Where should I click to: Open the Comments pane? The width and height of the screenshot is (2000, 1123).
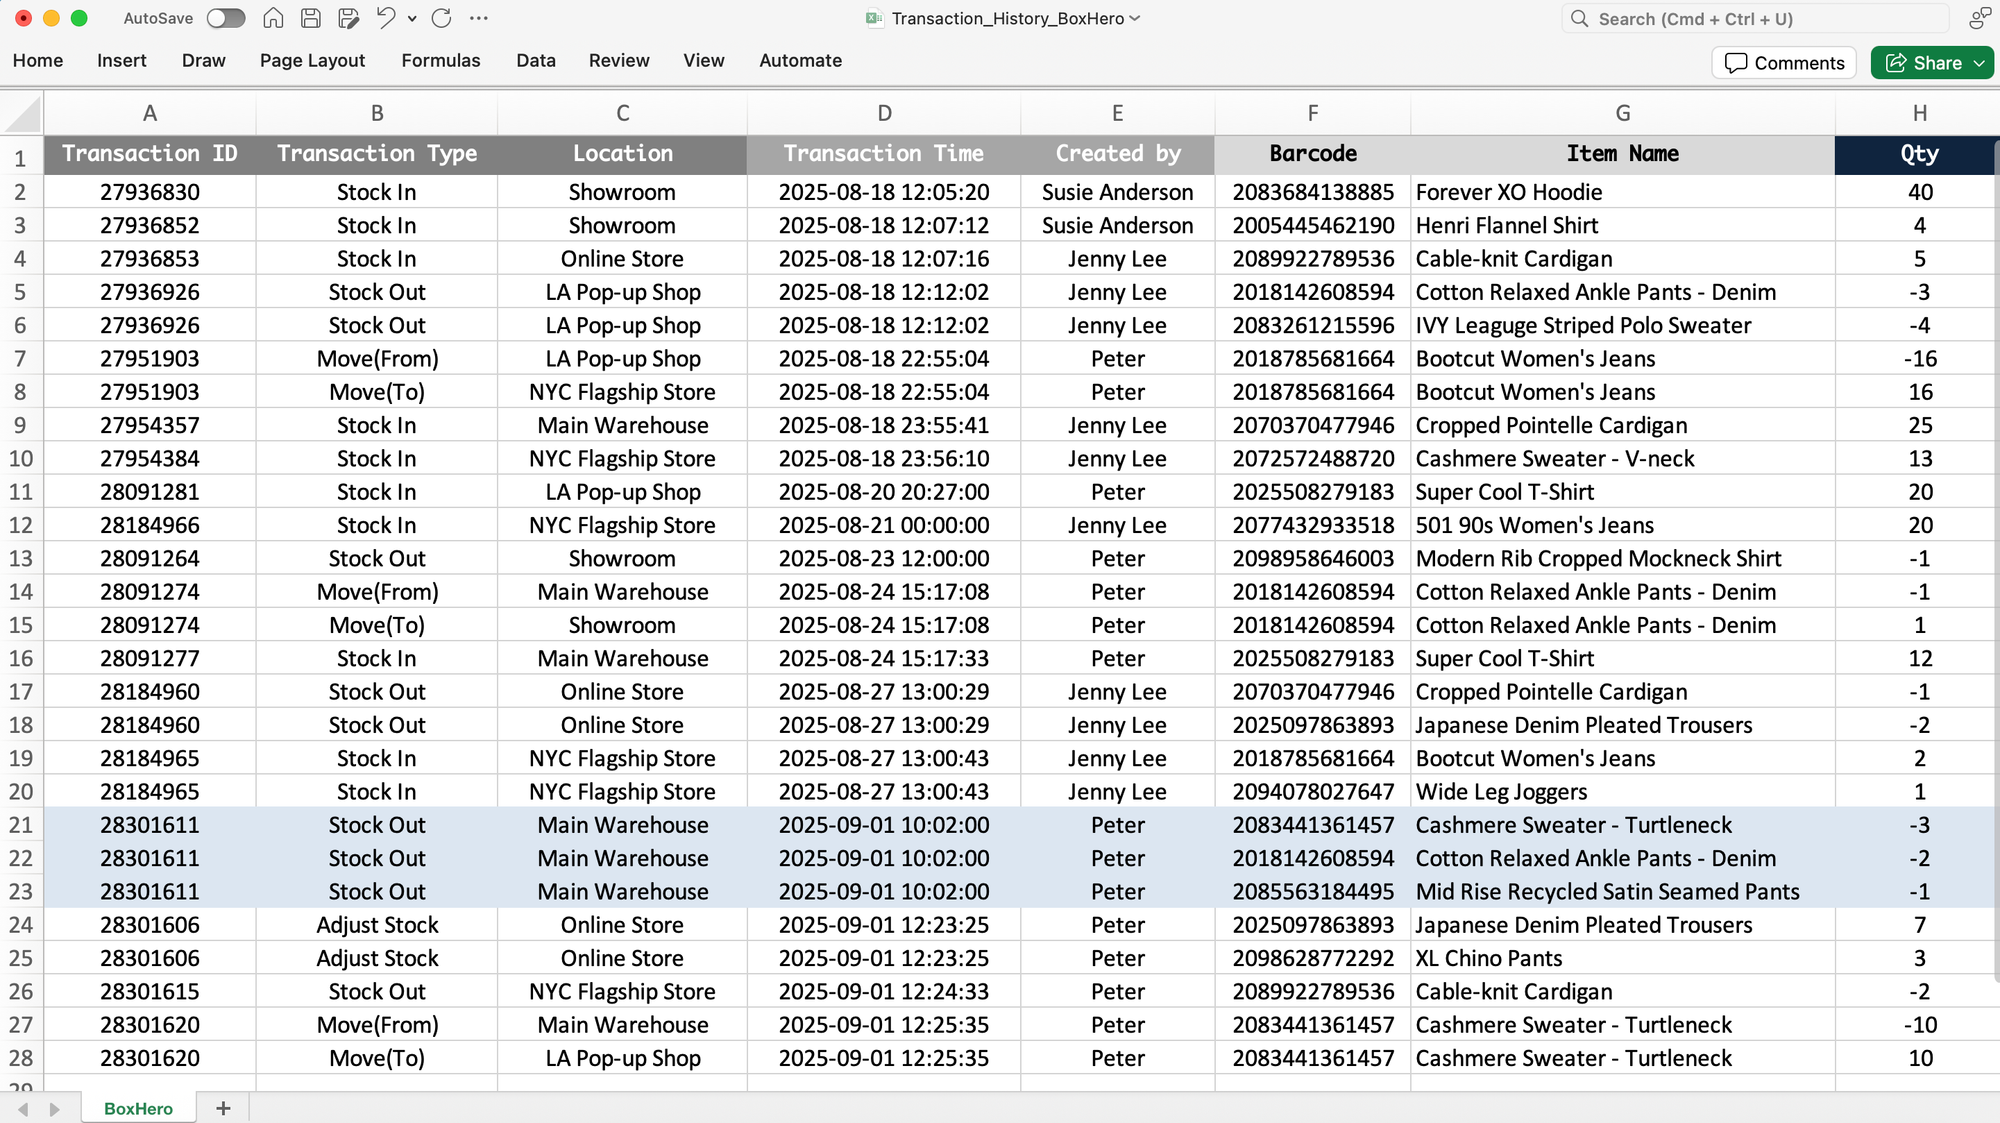pyautogui.click(x=1783, y=62)
